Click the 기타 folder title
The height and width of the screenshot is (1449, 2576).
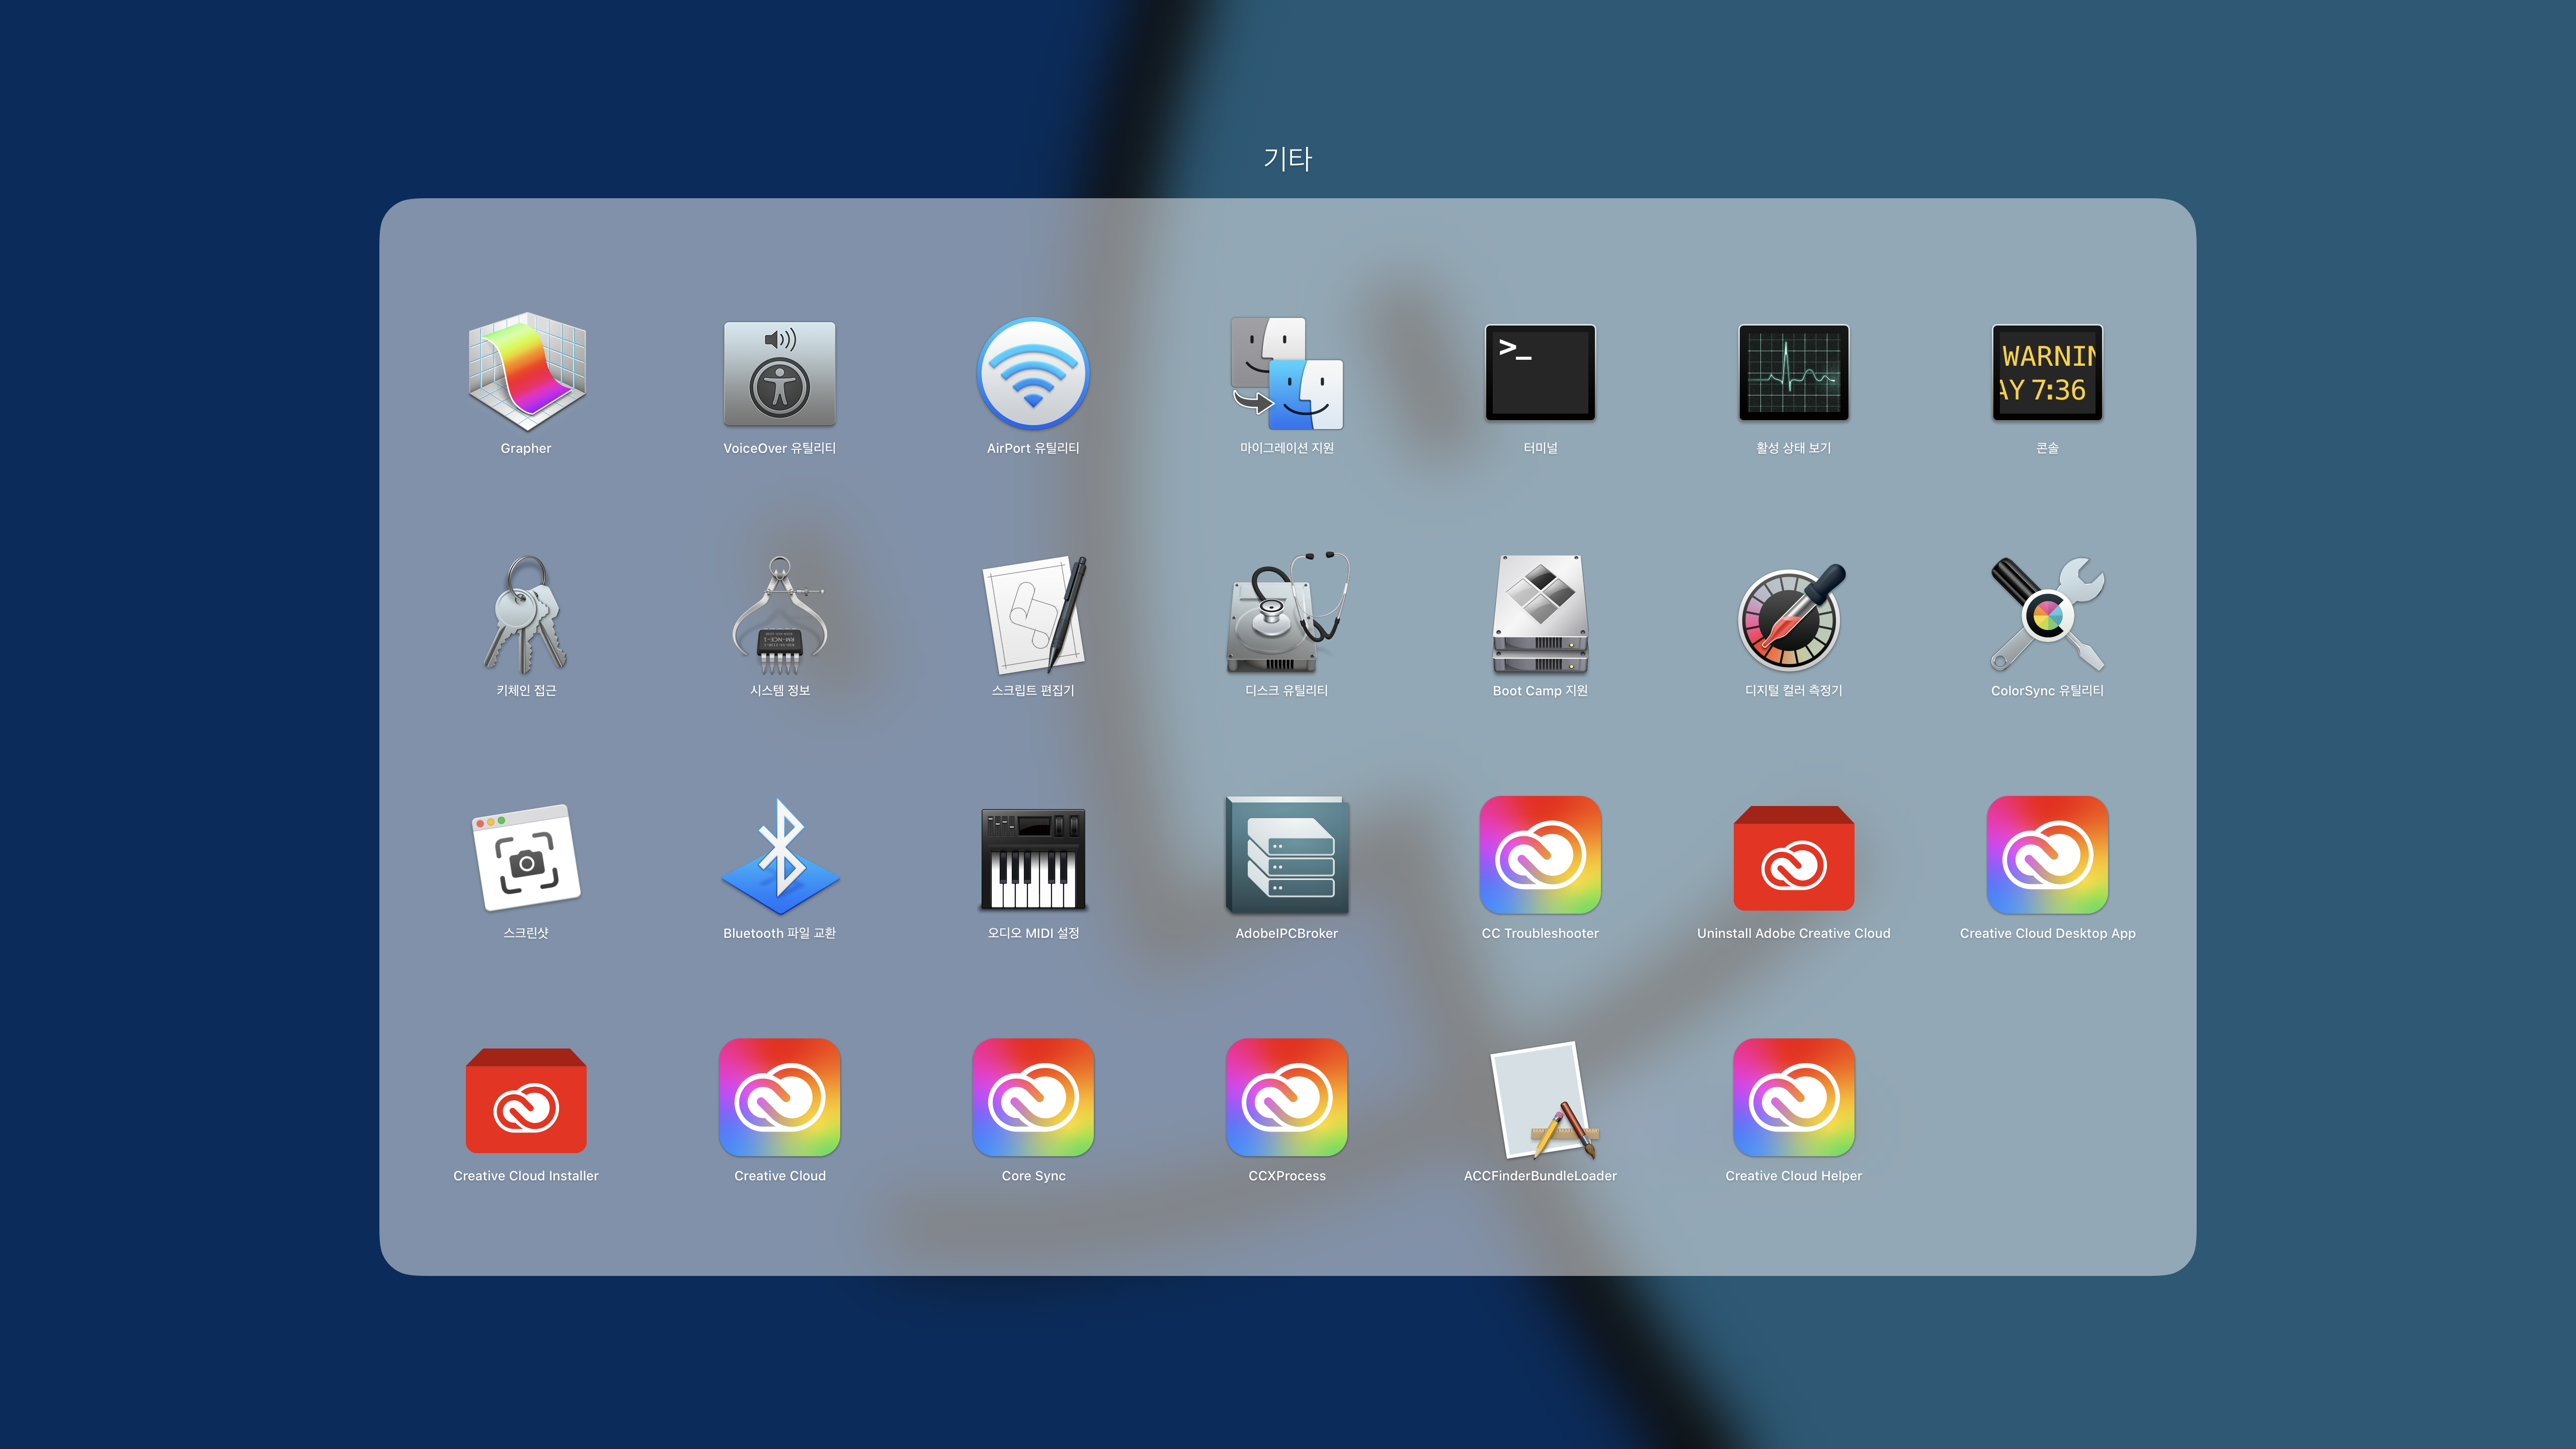[x=1287, y=159]
